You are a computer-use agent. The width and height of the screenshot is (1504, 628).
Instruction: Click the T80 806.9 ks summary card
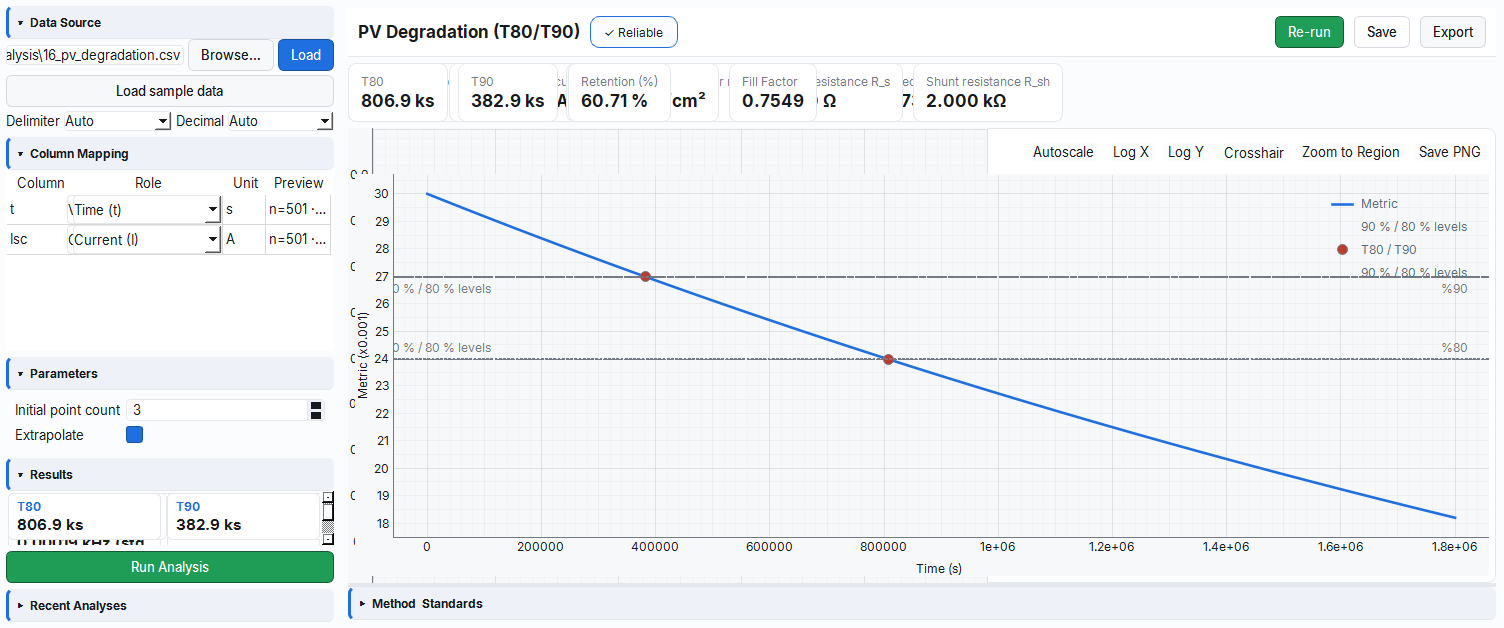pos(398,93)
